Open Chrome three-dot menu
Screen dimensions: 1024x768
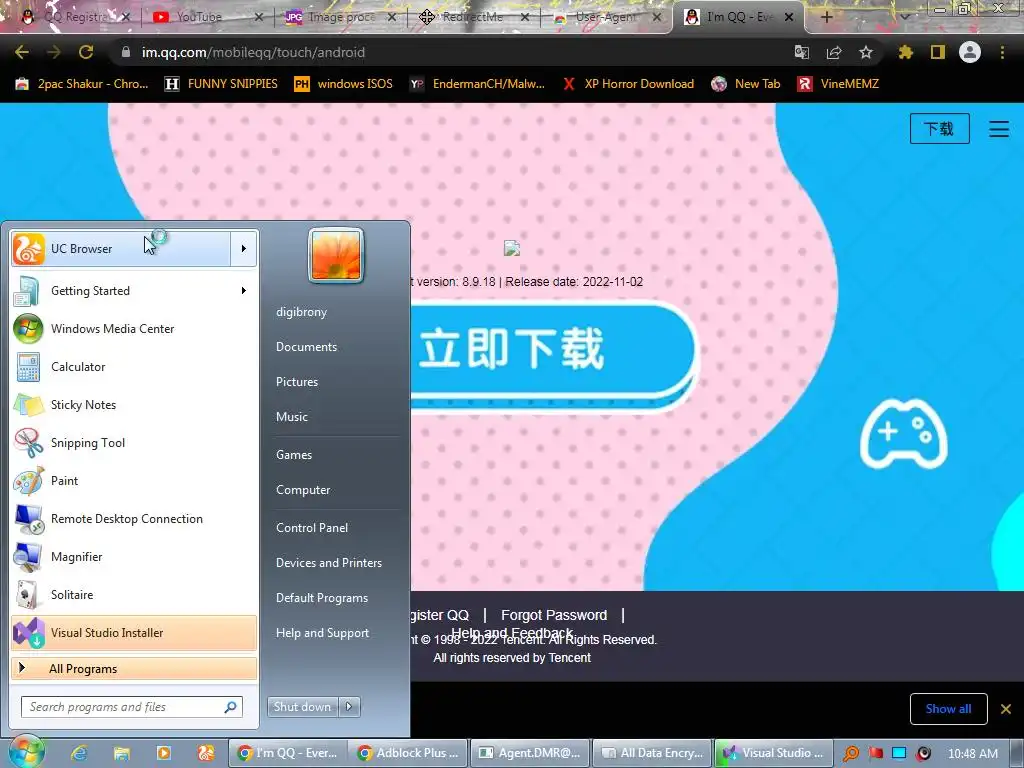tap(1002, 52)
